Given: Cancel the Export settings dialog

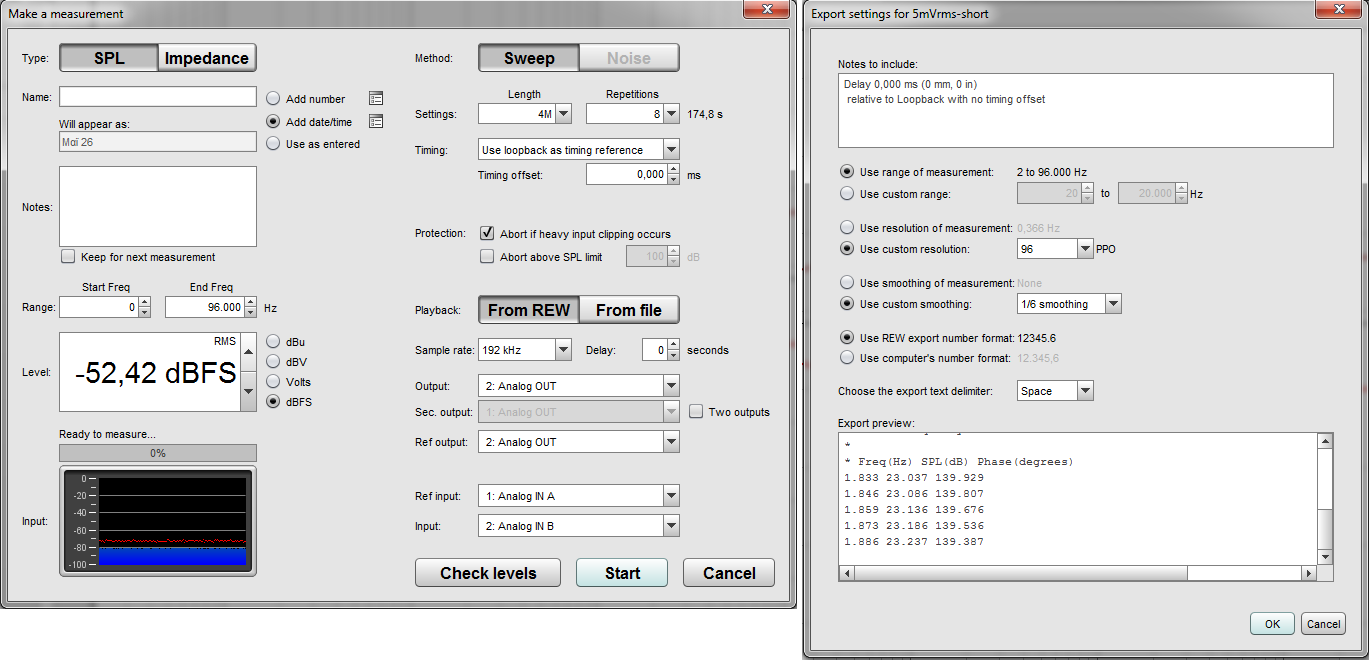Looking at the screenshot, I should pyautogui.click(x=1323, y=624).
